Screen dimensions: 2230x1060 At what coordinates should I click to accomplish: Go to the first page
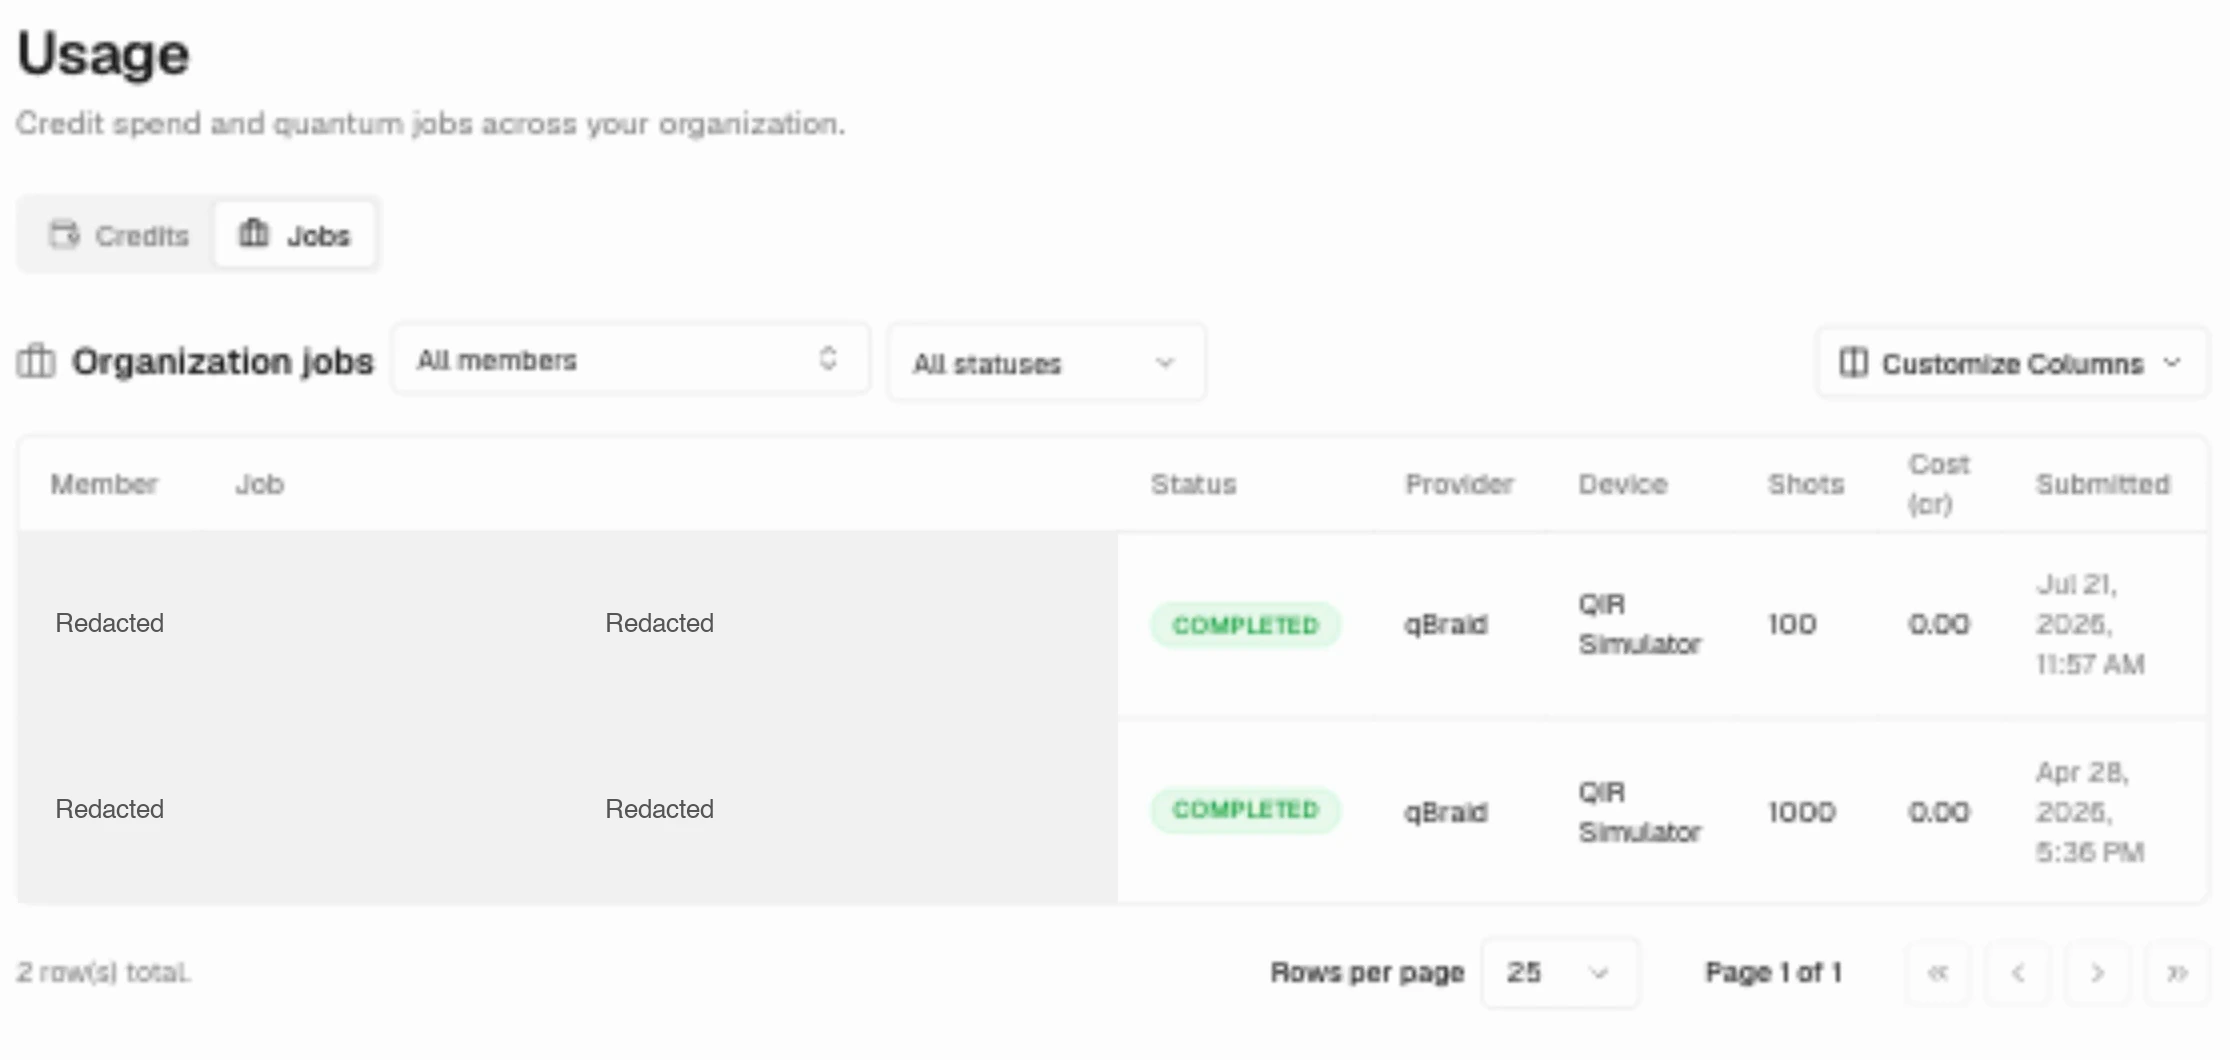[1938, 972]
